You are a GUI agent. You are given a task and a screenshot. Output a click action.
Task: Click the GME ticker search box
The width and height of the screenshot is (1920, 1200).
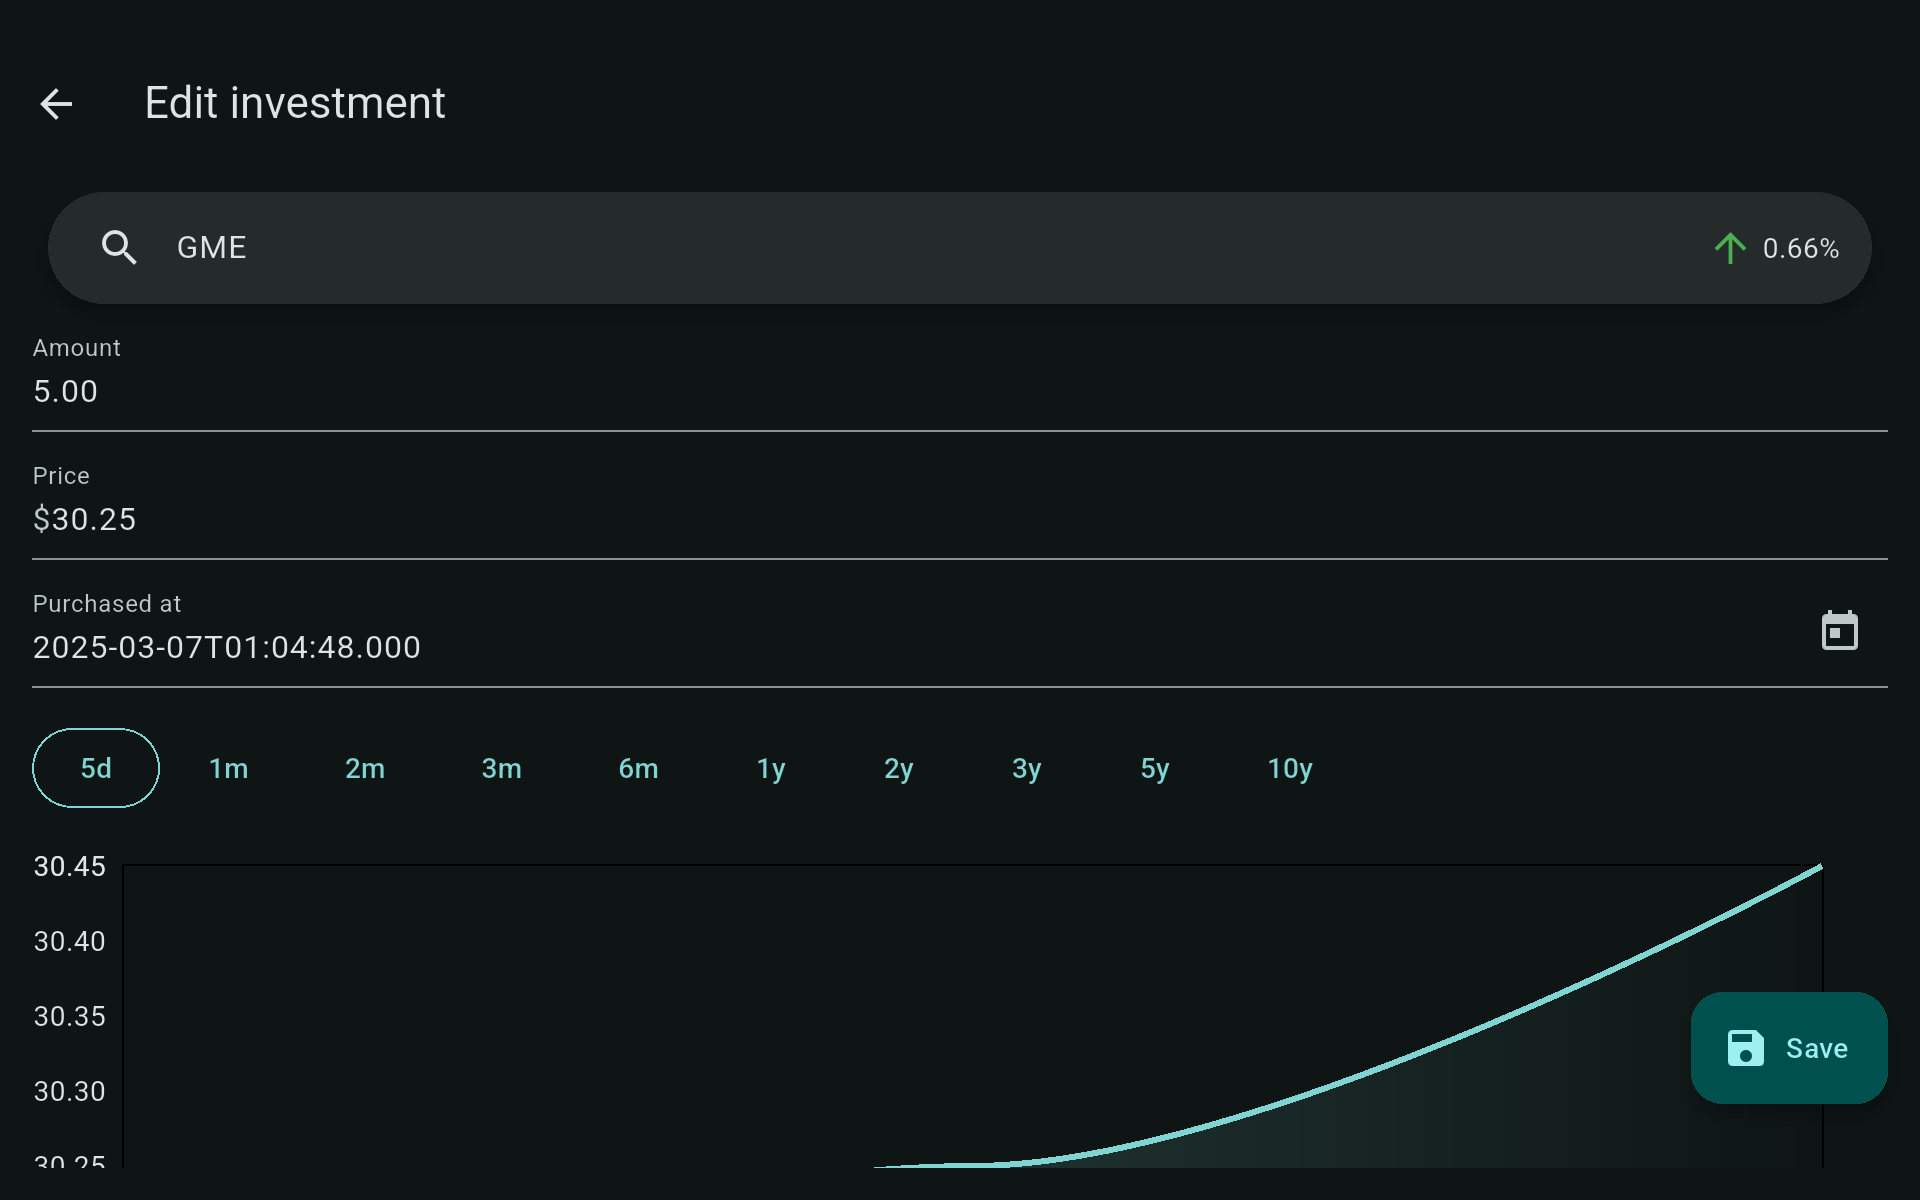point(900,247)
